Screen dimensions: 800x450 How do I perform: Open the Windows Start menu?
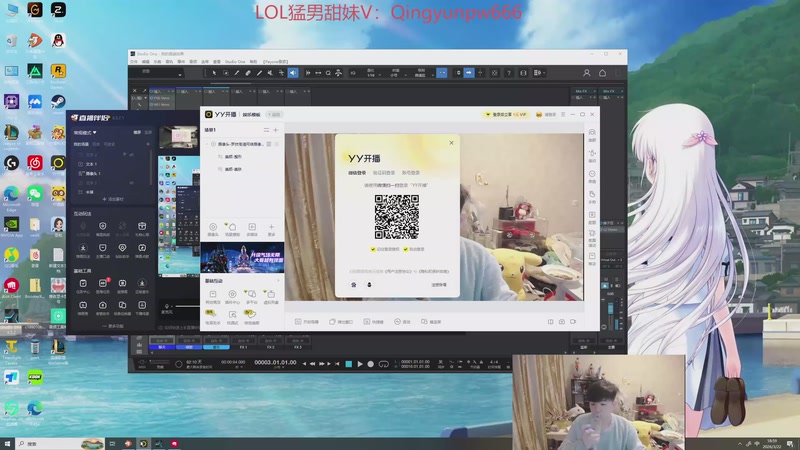coord(7,443)
